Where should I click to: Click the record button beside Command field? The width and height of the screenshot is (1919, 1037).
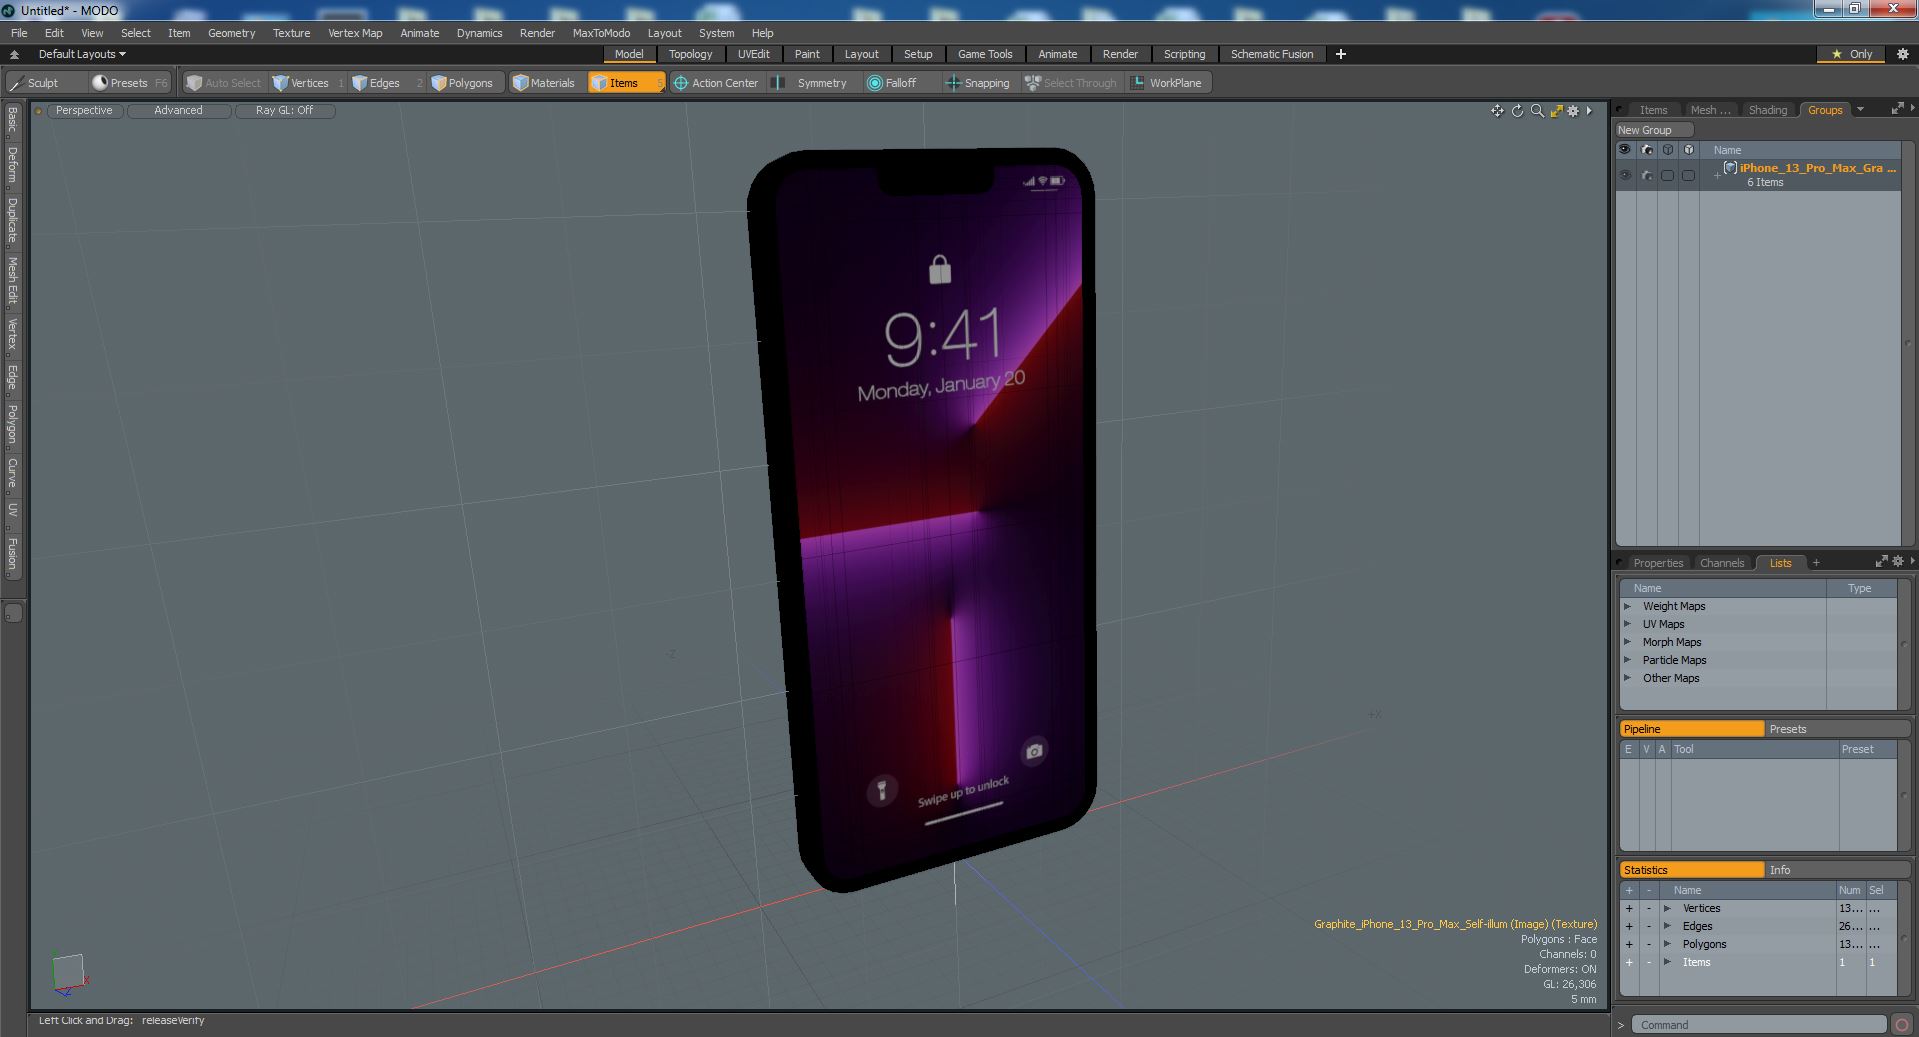pos(1902,1024)
